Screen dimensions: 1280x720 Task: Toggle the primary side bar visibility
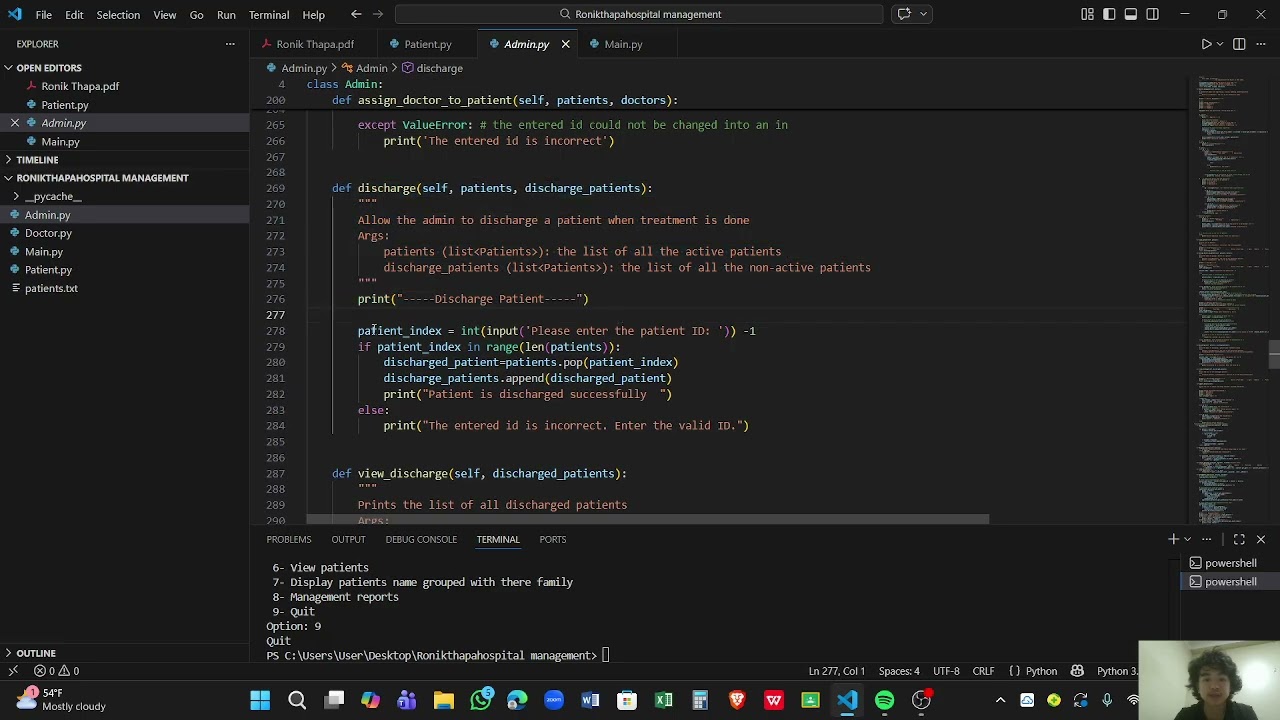[x=1109, y=14]
